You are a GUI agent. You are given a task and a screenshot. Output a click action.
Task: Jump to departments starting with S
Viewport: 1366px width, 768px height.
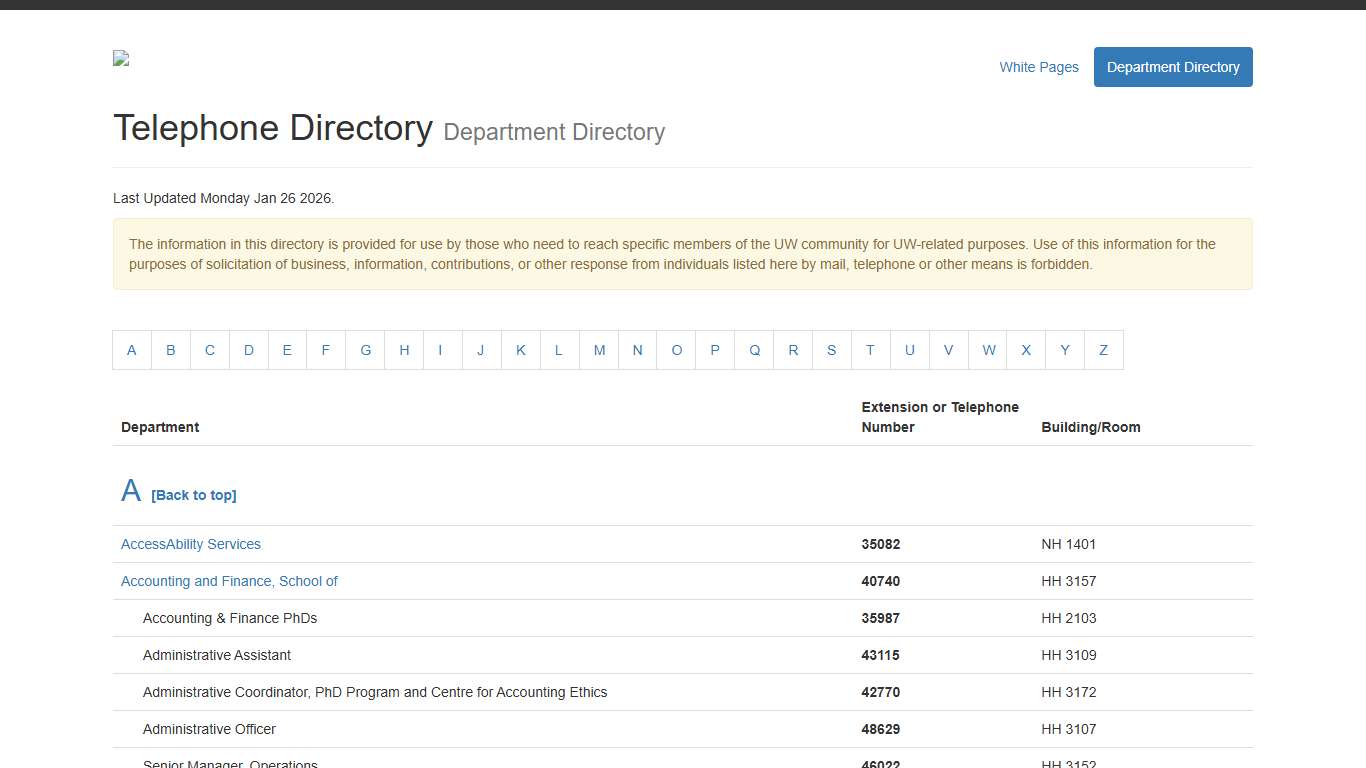(x=831, y=350)
